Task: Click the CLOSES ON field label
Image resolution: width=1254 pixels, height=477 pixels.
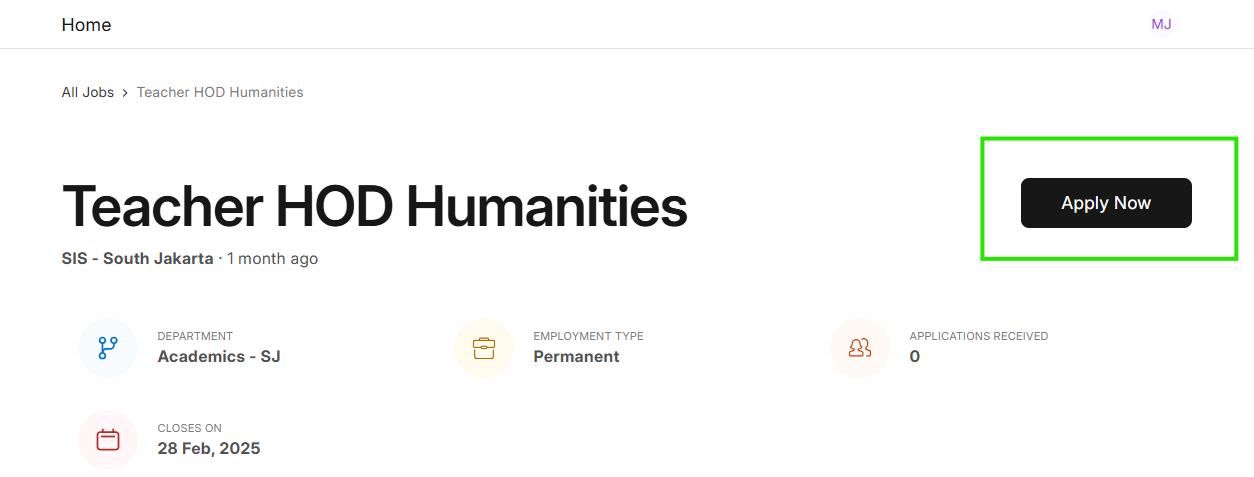Action: pos(189,428)
